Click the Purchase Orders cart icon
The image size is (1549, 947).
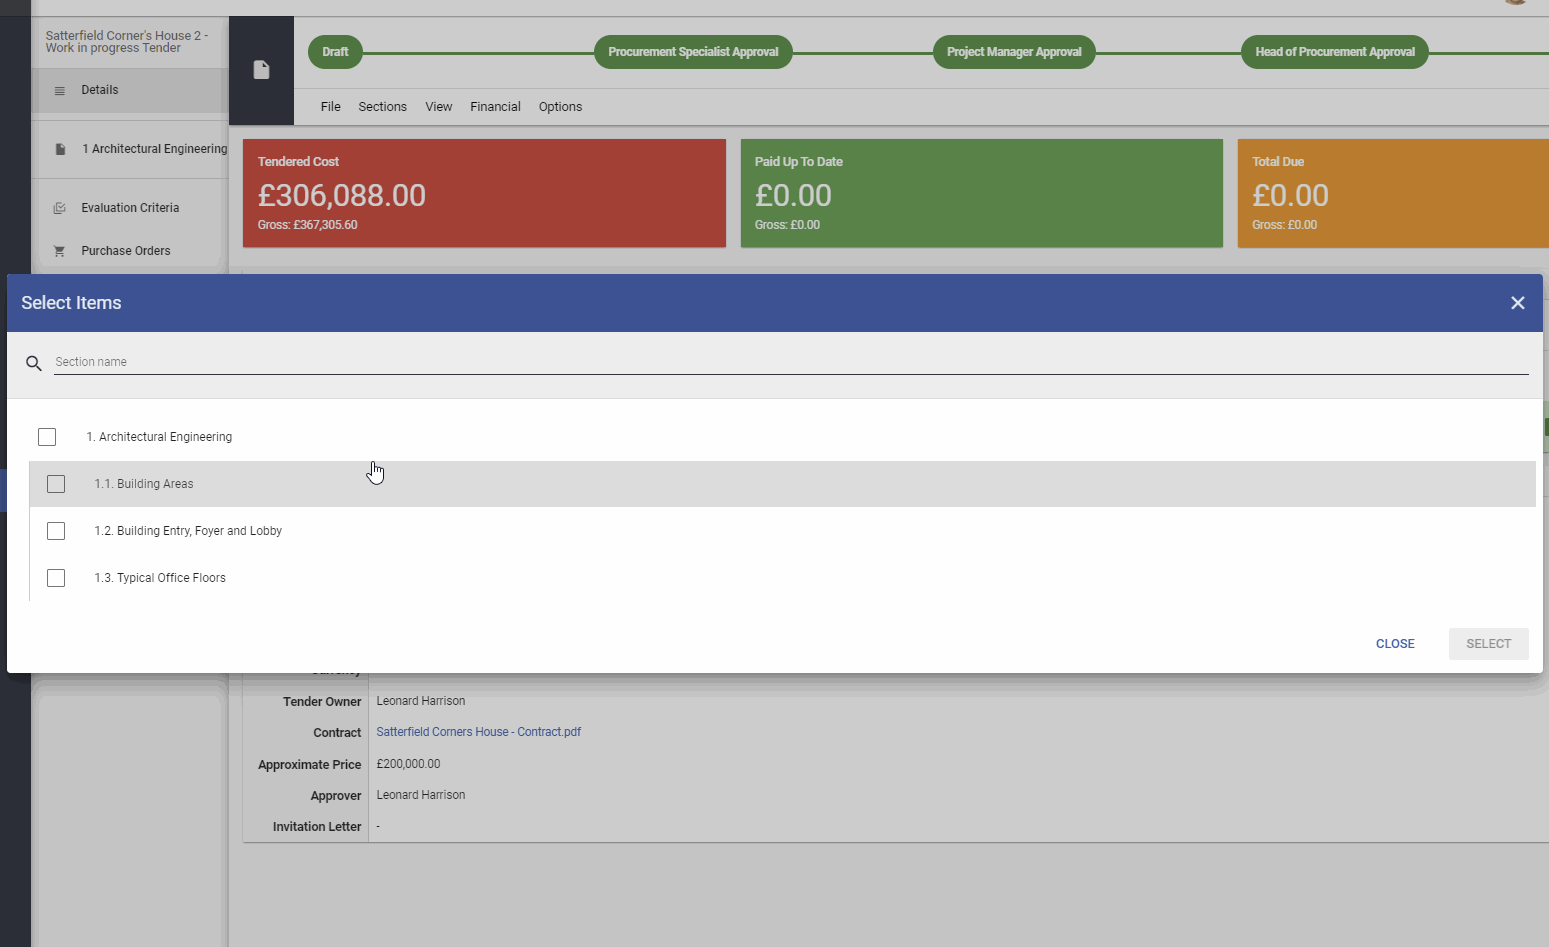[x=60, y=251]
